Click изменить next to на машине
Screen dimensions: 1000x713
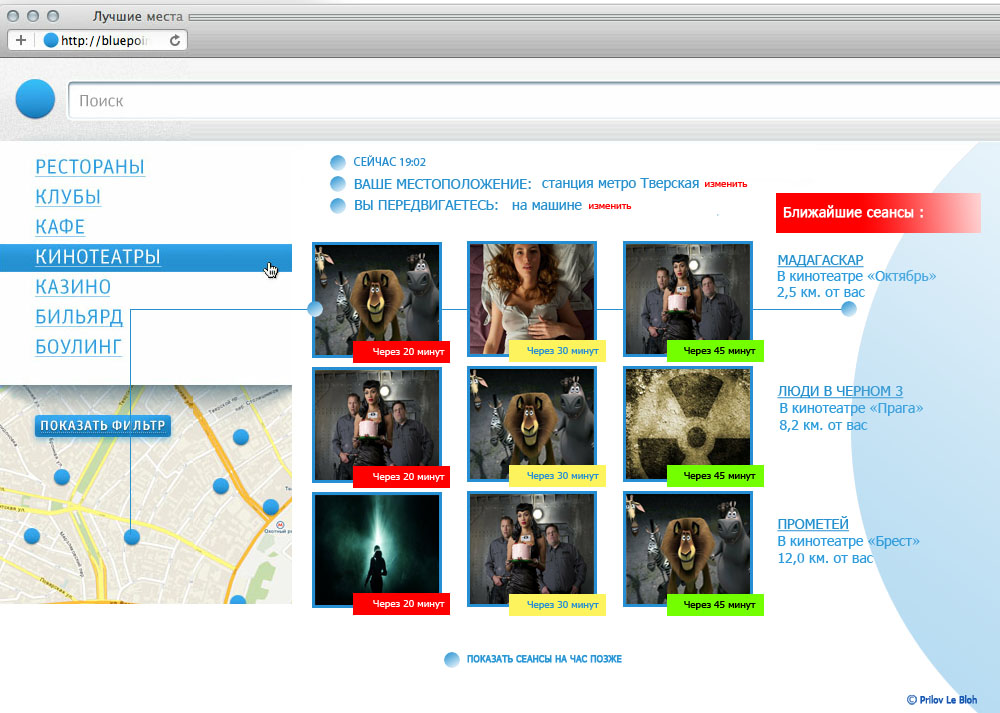tap(609, 206)
